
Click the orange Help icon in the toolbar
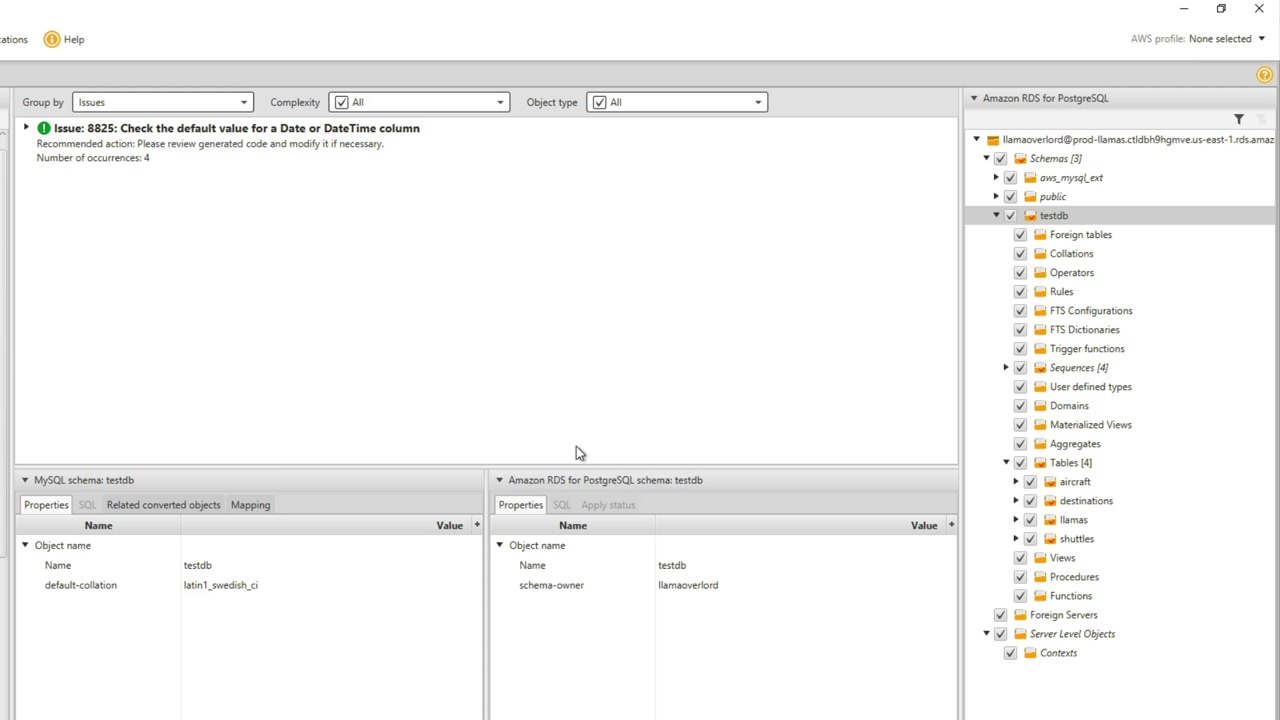coord(52,39)
